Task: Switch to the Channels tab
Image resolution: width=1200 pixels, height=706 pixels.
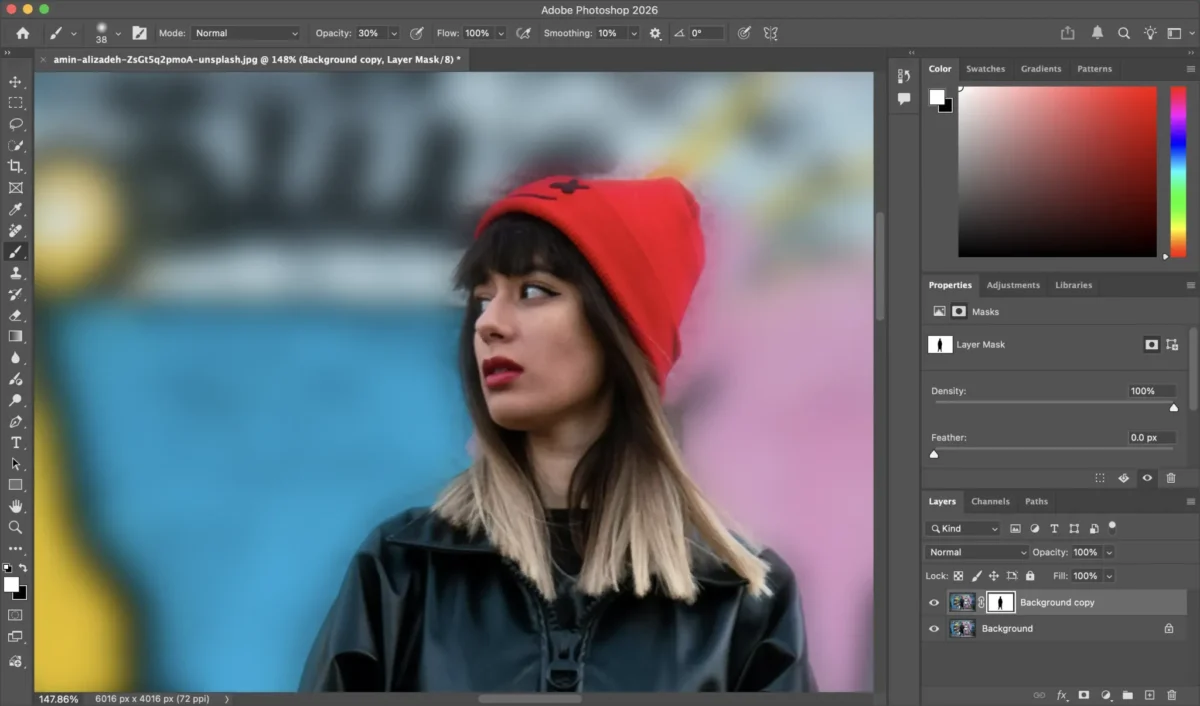Action: point(990,501)
